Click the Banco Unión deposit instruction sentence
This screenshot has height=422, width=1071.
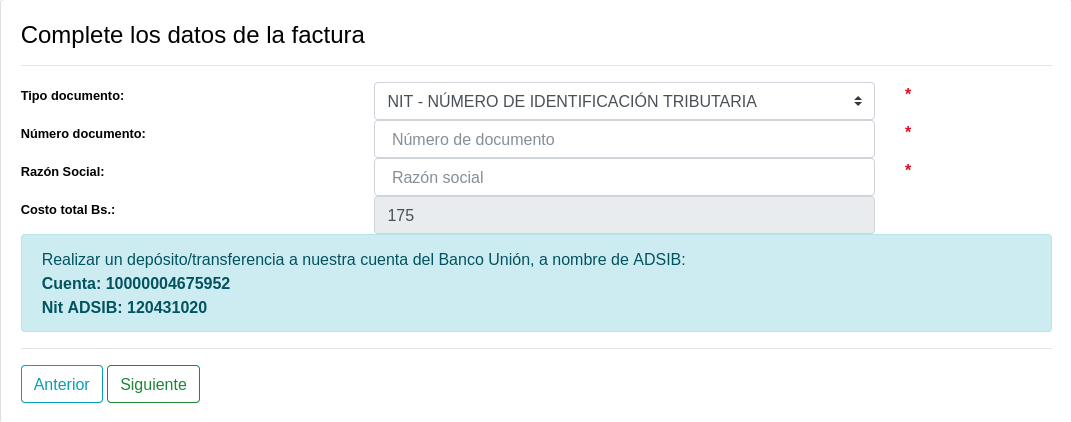click(363, 259)
